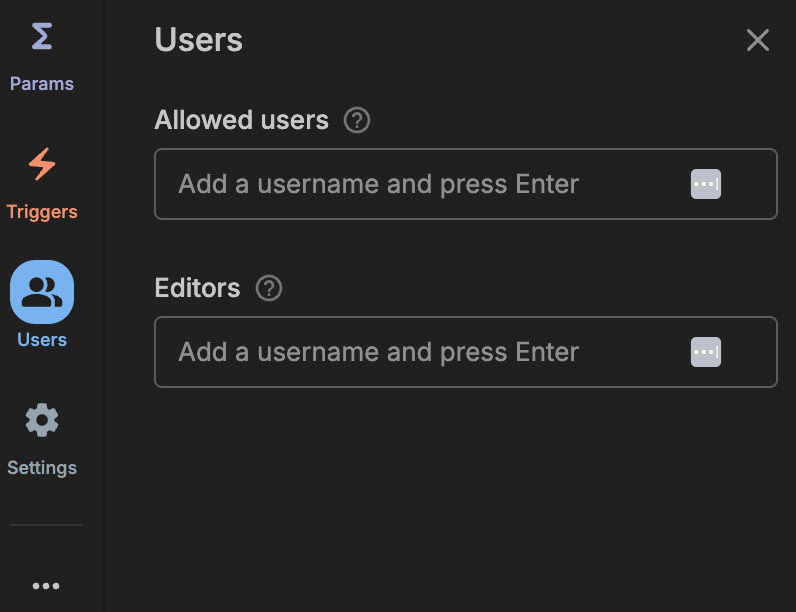Screen dimensions: 796x612
Task: Show help for Editors
Action: click(269, 288)
